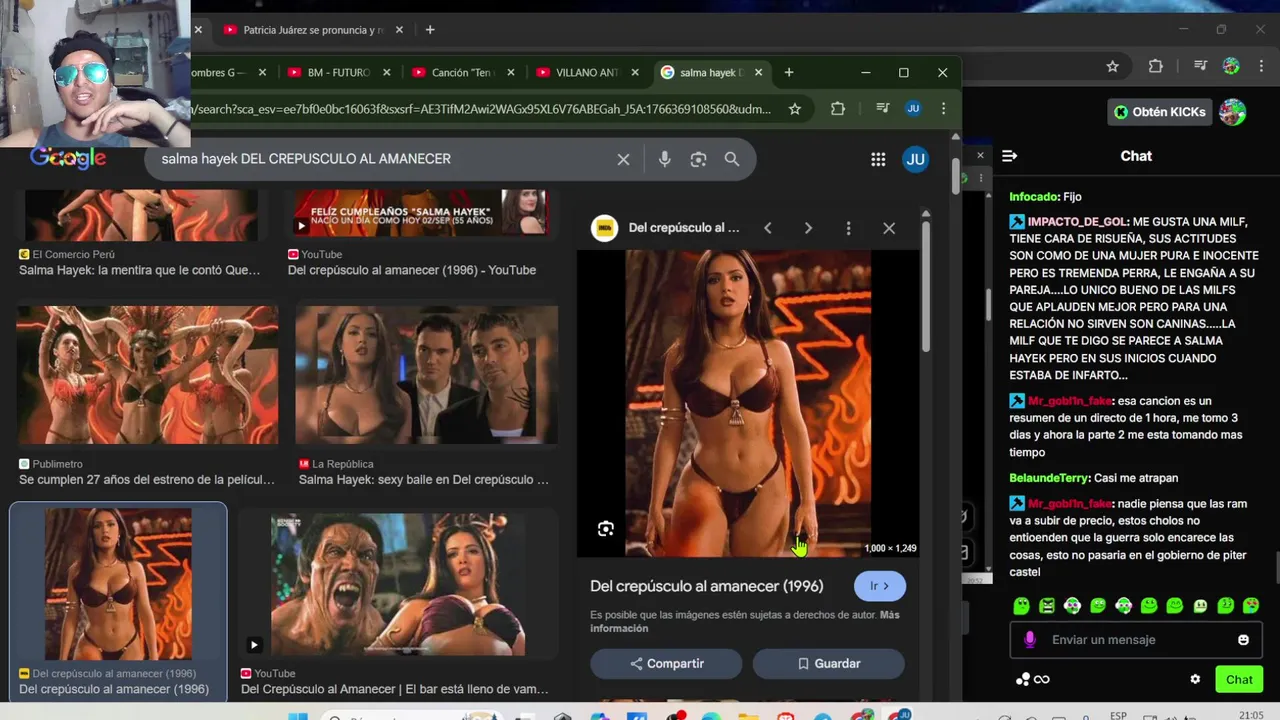This screenshot has width=1280, height=720.
Task: Open media control icon in front window
Action: pyautogui.click(x=883, y=109)
